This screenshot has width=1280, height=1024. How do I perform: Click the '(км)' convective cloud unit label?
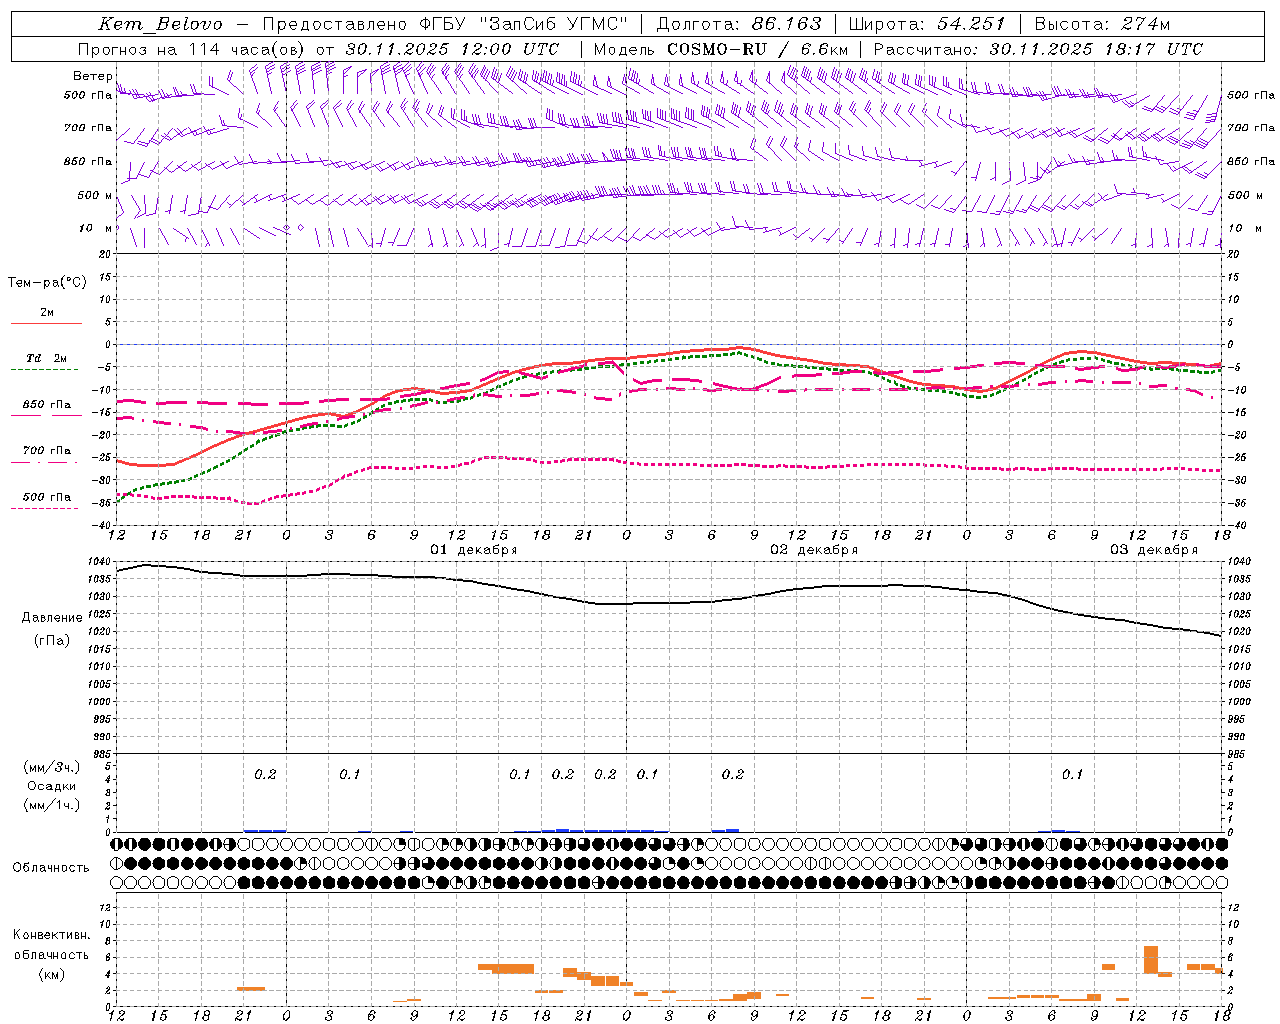tap(51, 973)
